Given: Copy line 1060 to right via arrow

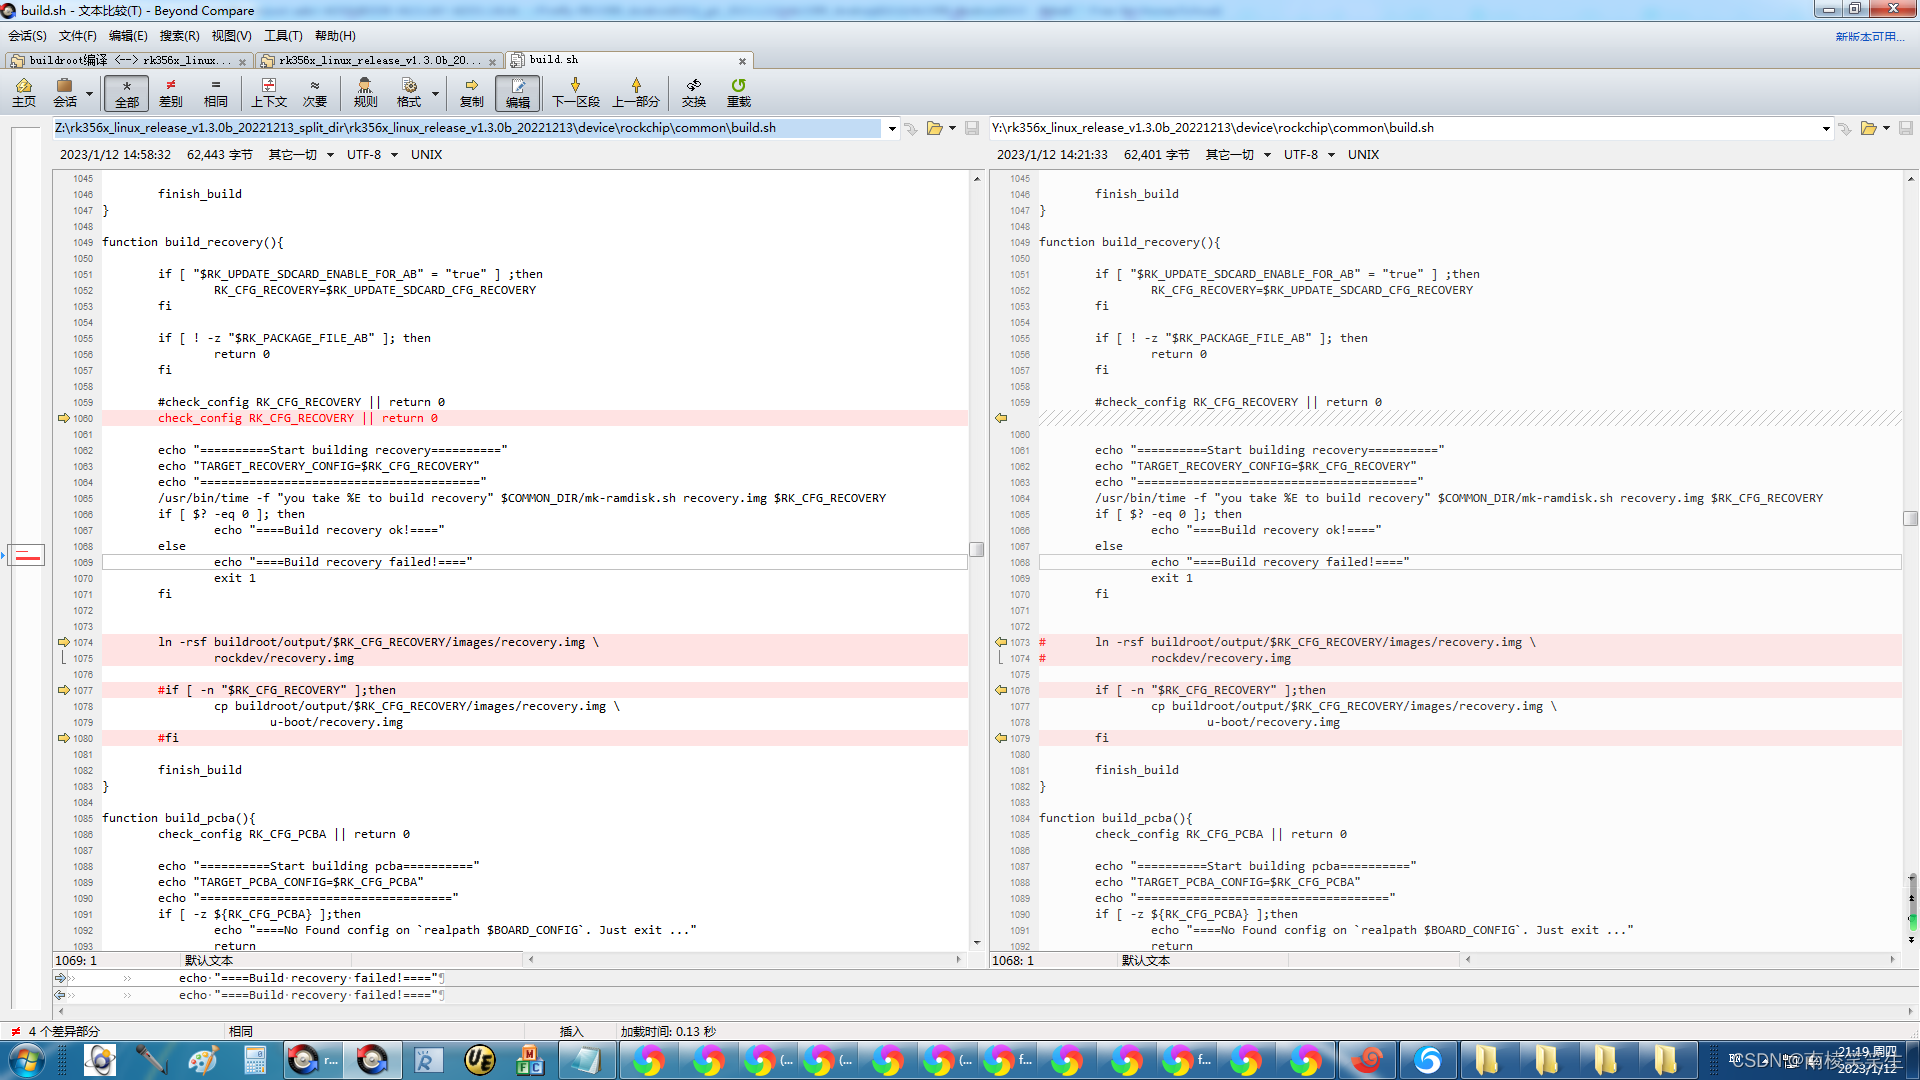Looking at the screenshot, I should [x=64, y=418].
